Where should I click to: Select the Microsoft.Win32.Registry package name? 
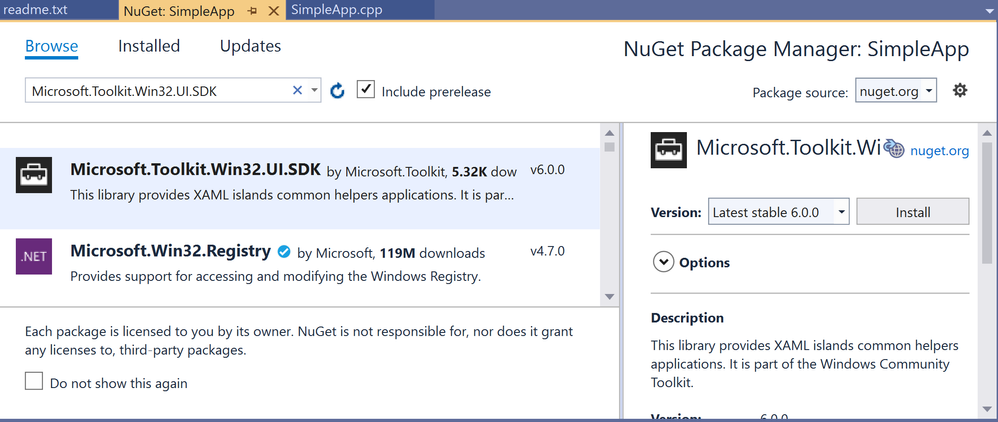point(171,251)
